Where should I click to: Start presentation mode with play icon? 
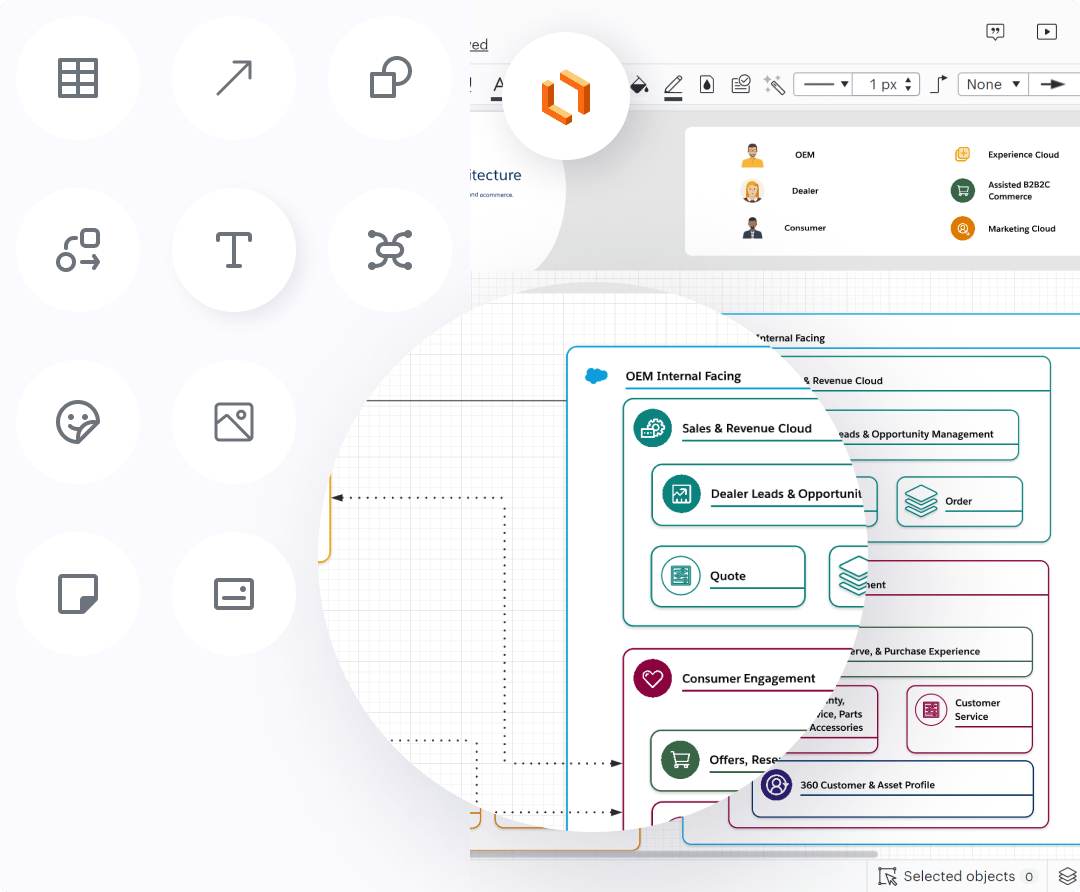point(1046,32)
